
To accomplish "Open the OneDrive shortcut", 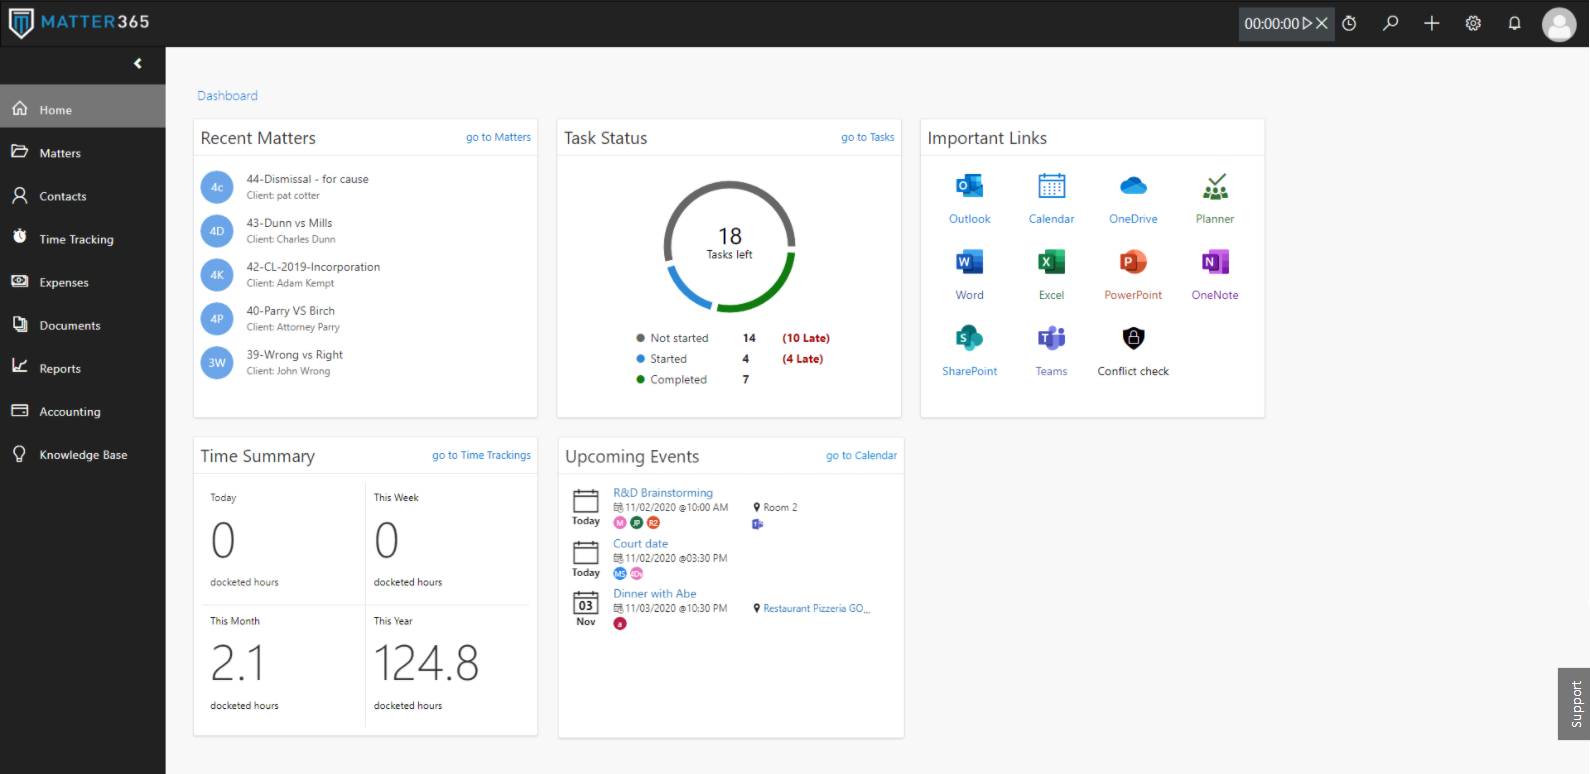I will pyautogui.click(x=1133, y=186).
